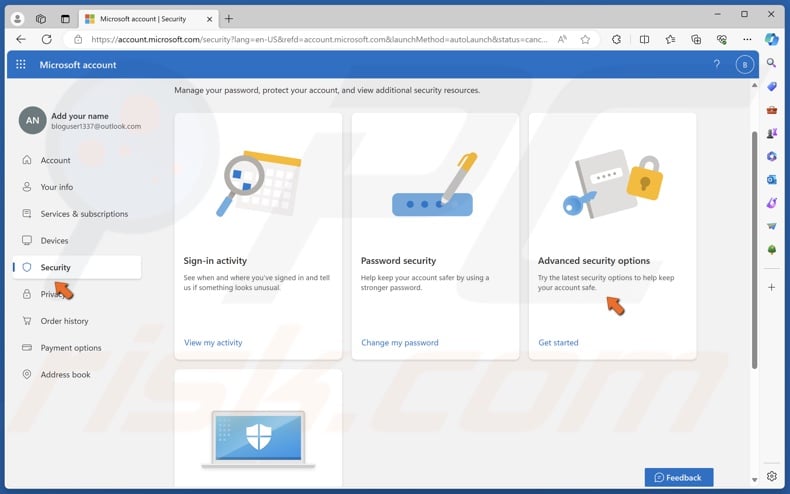
Task: Add a sidebar app with the plus
Action: (x=771, y=287)
